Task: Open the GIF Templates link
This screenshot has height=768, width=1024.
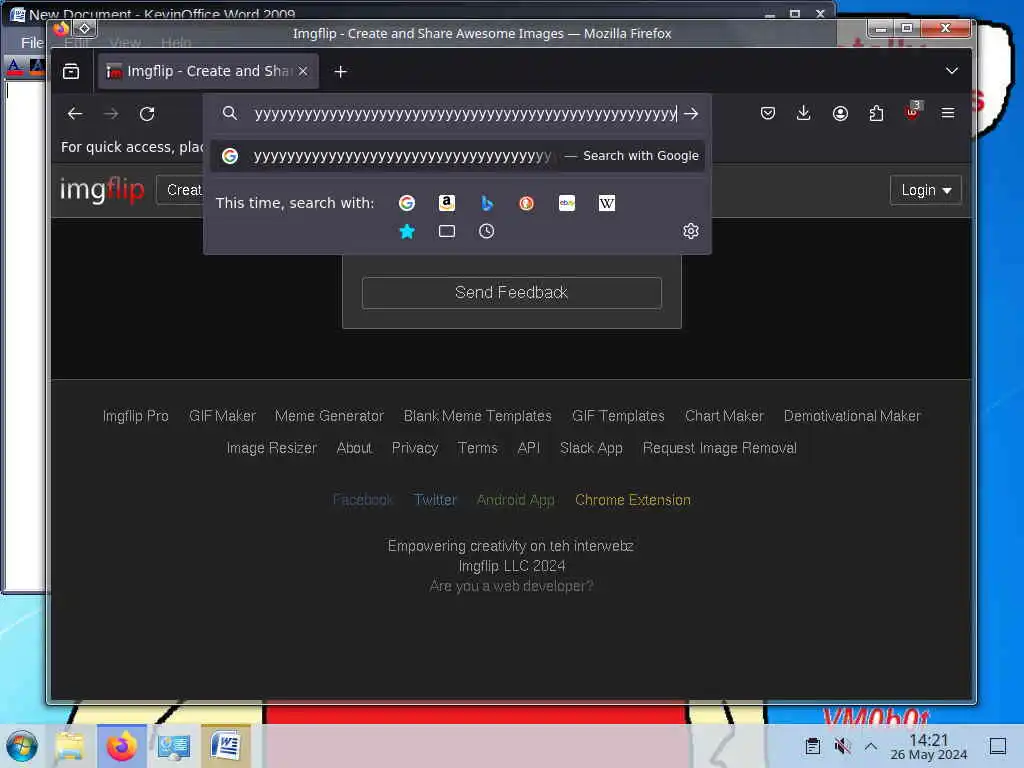Action: [618, 416]
